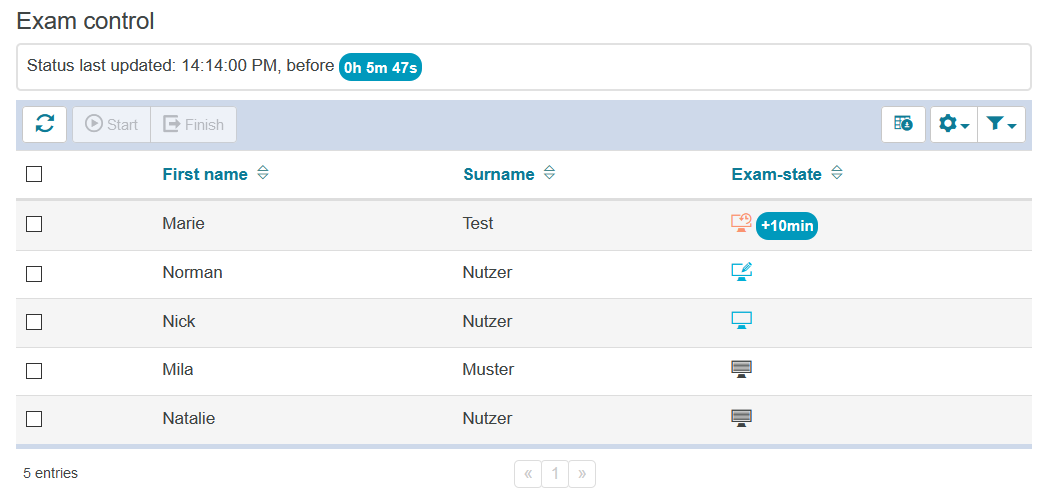Click the surname Muster
The width and height of the screenshot is (1047, 493).
pos(488,369)
